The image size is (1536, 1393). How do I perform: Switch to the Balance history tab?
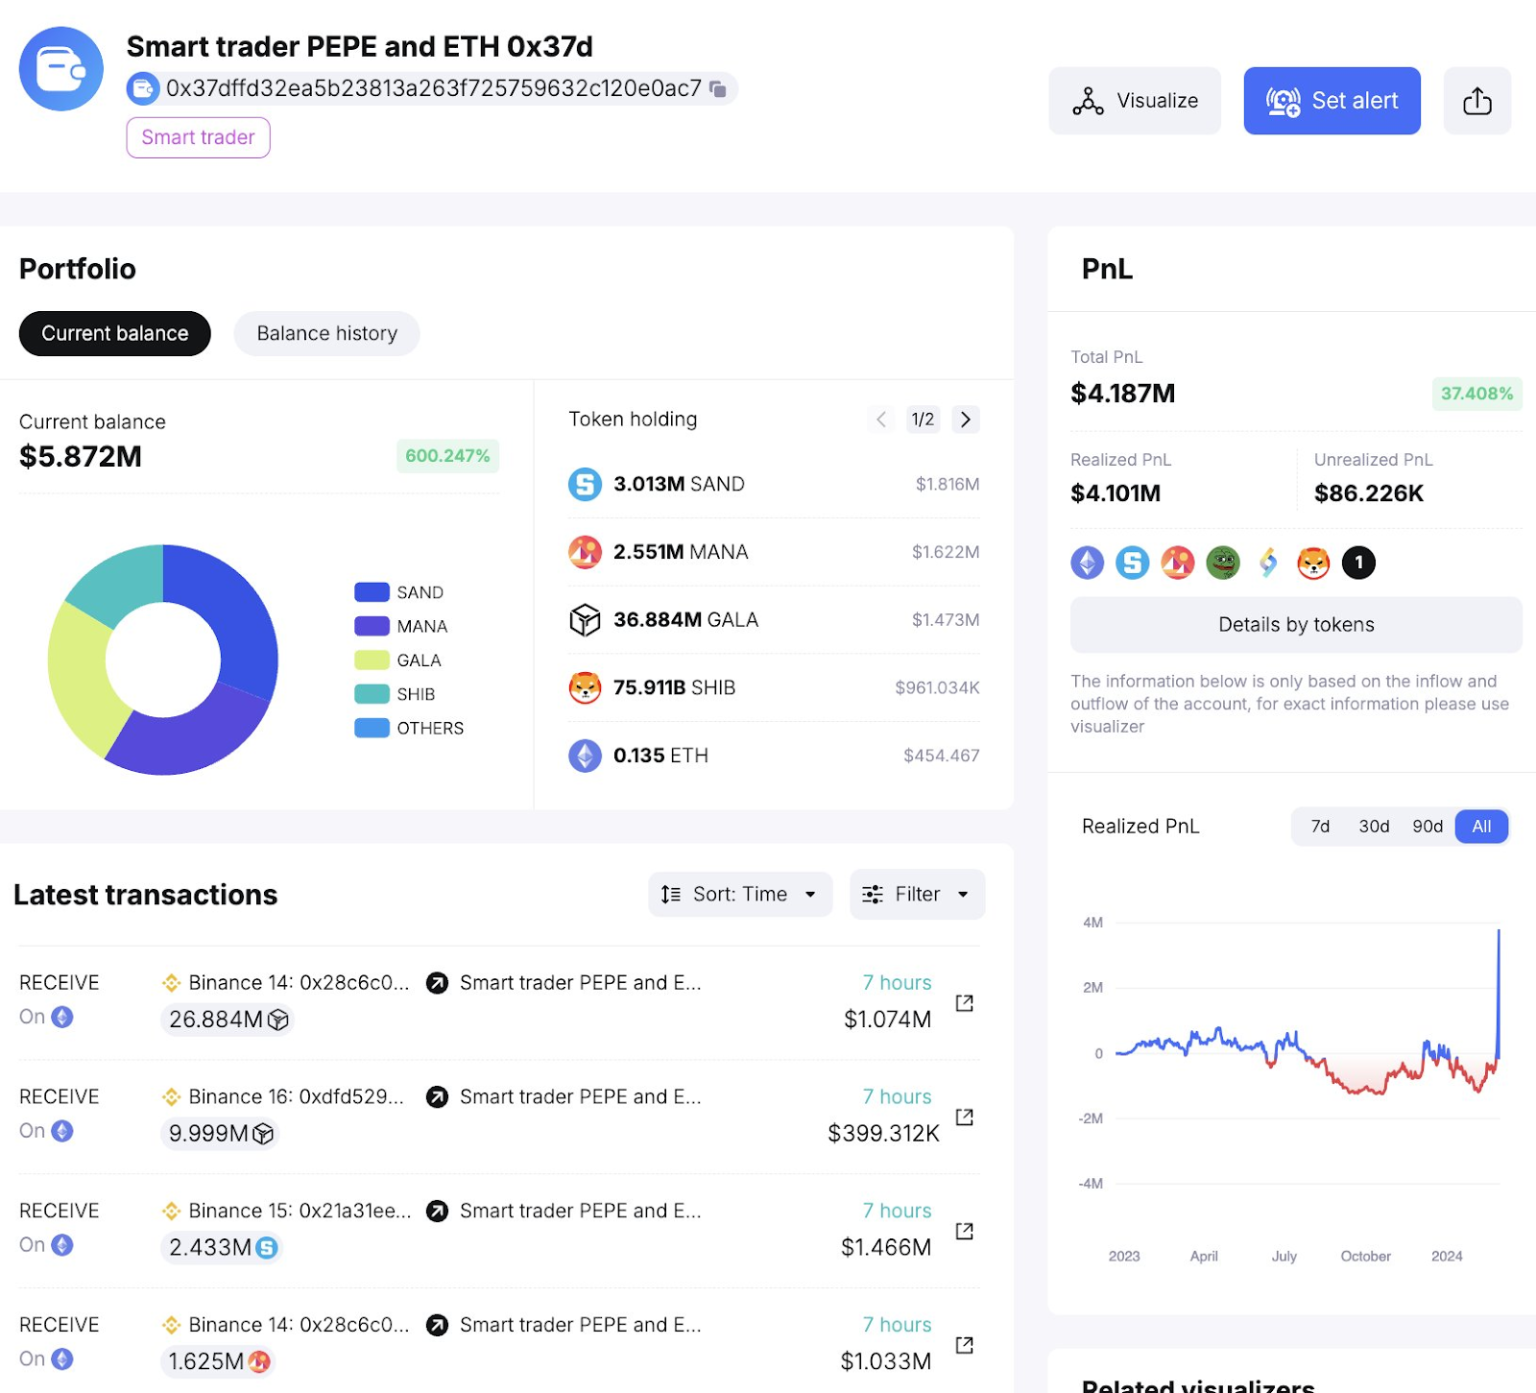[326, 333]
